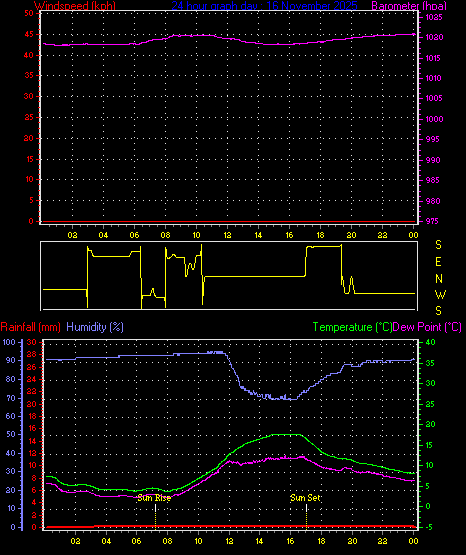Click 985 on the barometer axis
The height and width of the screenshot is (555, 466).
(x=432, y=180)
